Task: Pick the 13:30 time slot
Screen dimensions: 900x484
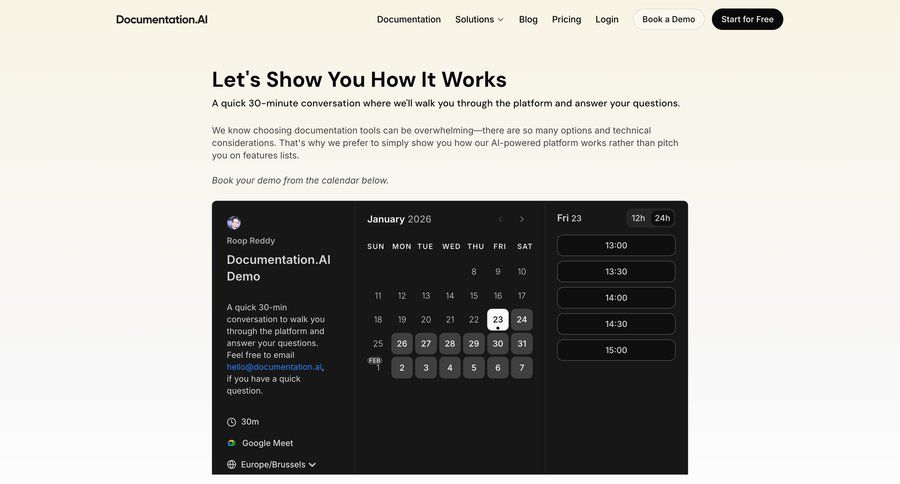Action: [616, 272]
